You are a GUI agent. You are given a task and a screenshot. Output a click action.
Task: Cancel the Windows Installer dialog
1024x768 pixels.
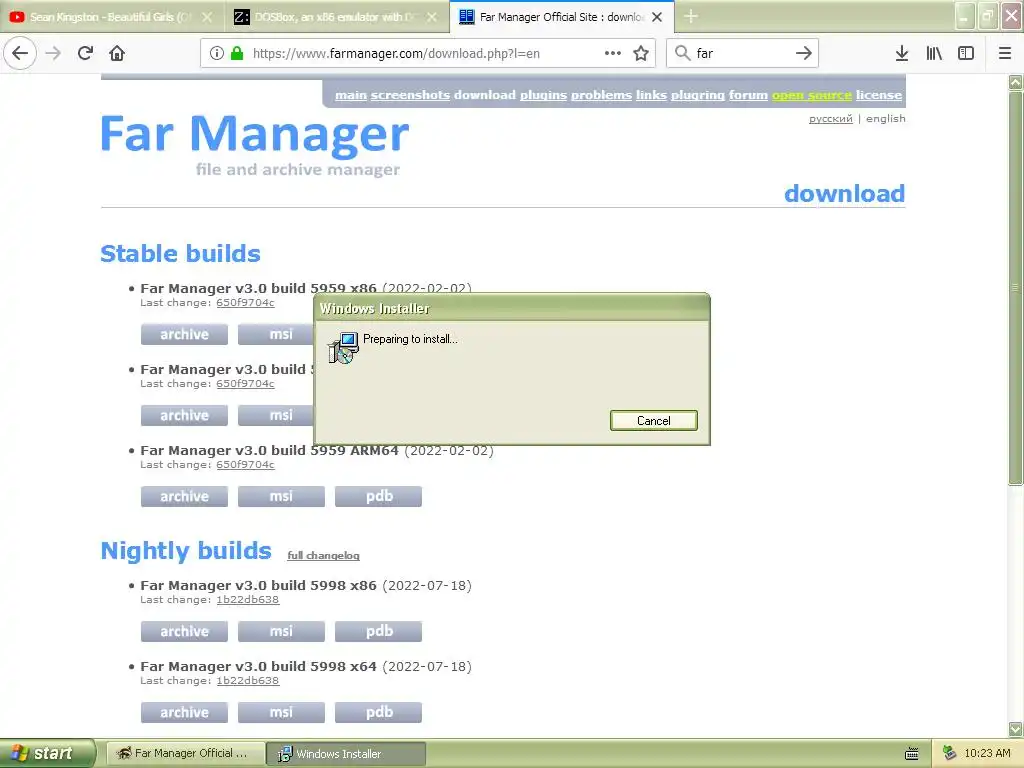point(654,421)
